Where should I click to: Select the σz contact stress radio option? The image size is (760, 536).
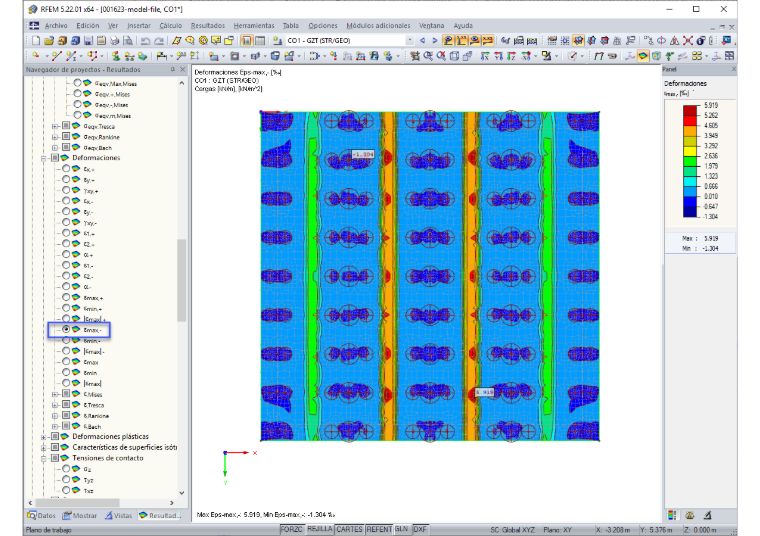(x=66, y=469)
